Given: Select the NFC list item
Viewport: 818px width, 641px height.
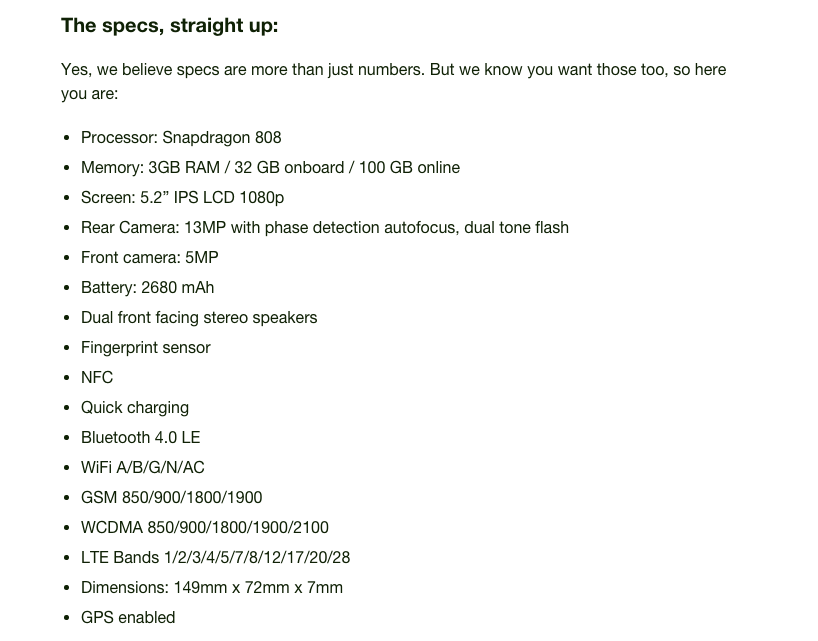Looking at the screenshot, I should [97, 378].
